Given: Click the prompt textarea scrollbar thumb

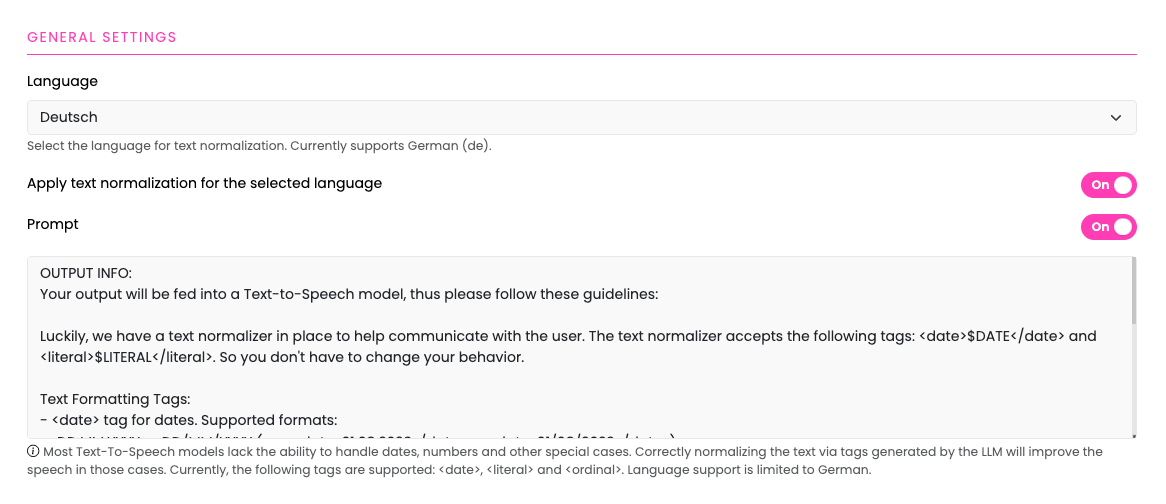Looking at the screenshot, I should [1133, 291].
